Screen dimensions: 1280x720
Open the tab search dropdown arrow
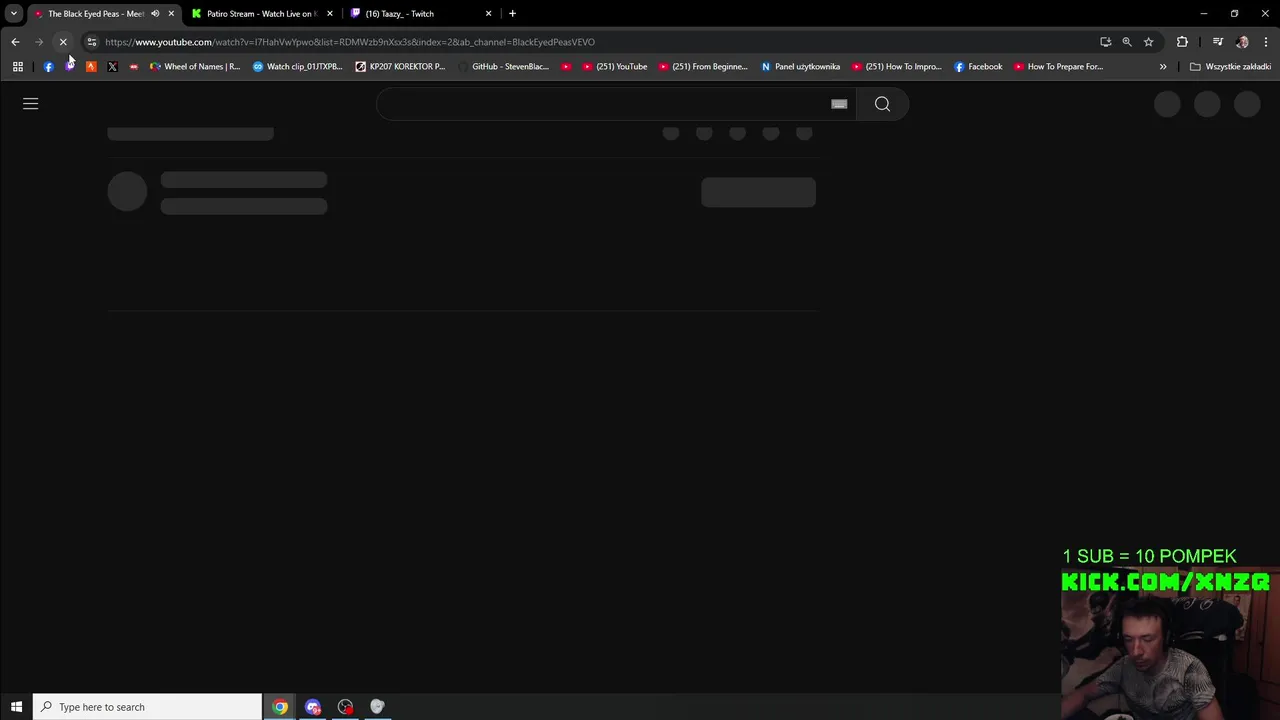(14, 14)
